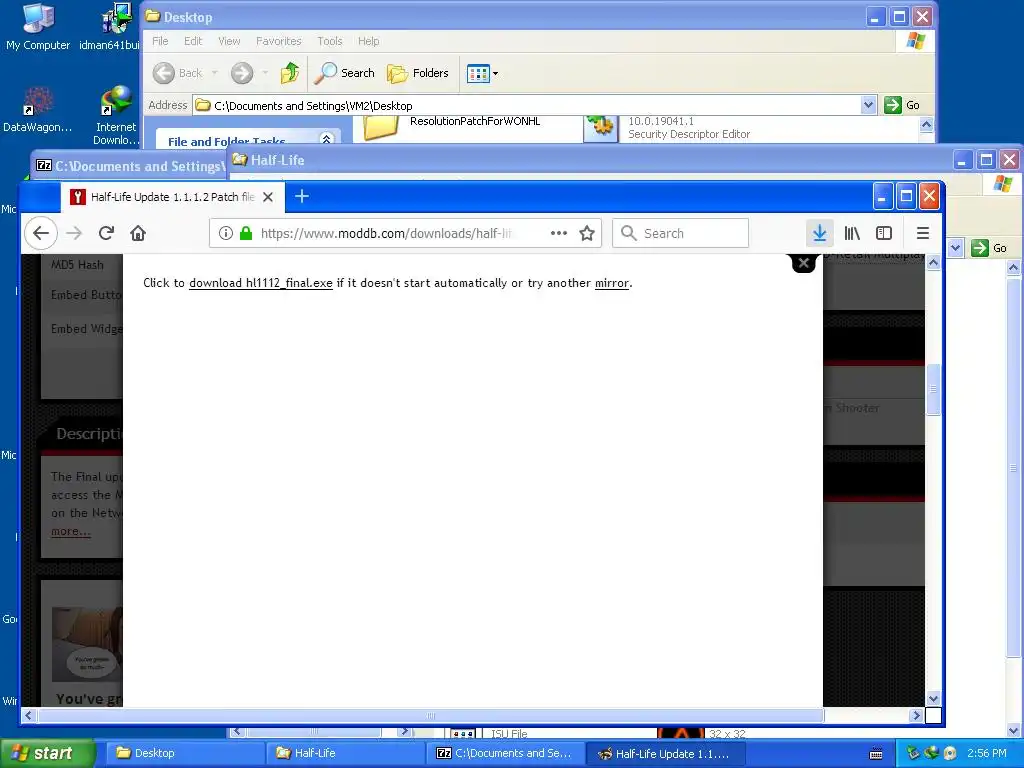Image resolution: width=1024 pixels, height=768 pixels.
Task: Open the Firefox home page
Action: [x=138, y=233]
